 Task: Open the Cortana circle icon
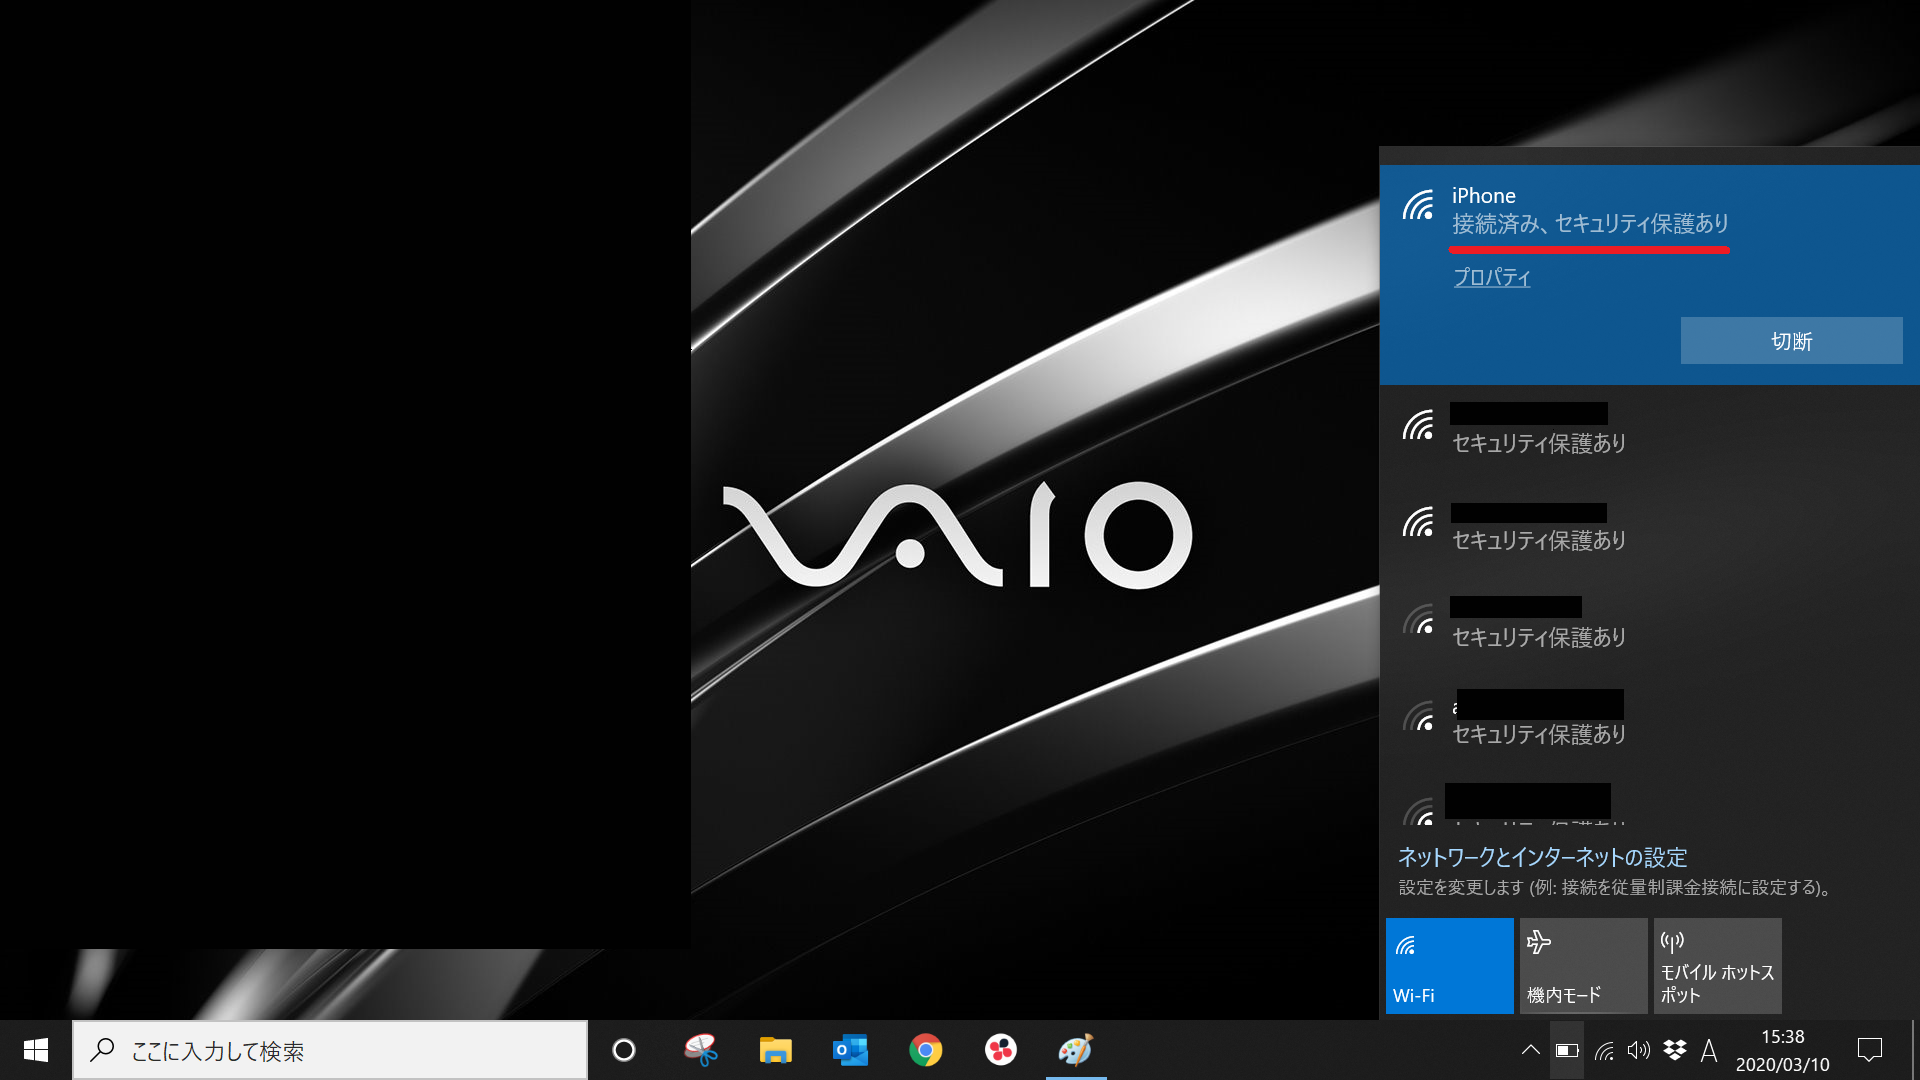click(624, 1050)
